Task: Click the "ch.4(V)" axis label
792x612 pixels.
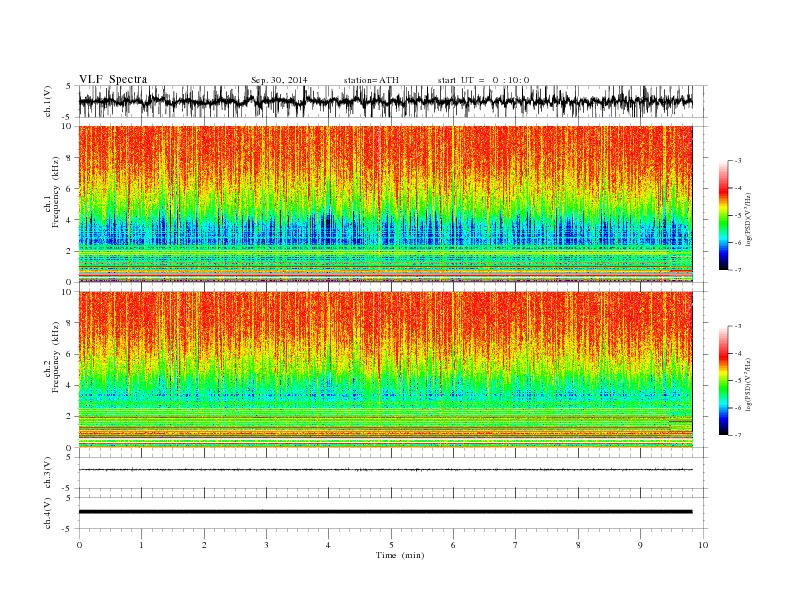Action: pyautogui.click(x=48, y=513)
